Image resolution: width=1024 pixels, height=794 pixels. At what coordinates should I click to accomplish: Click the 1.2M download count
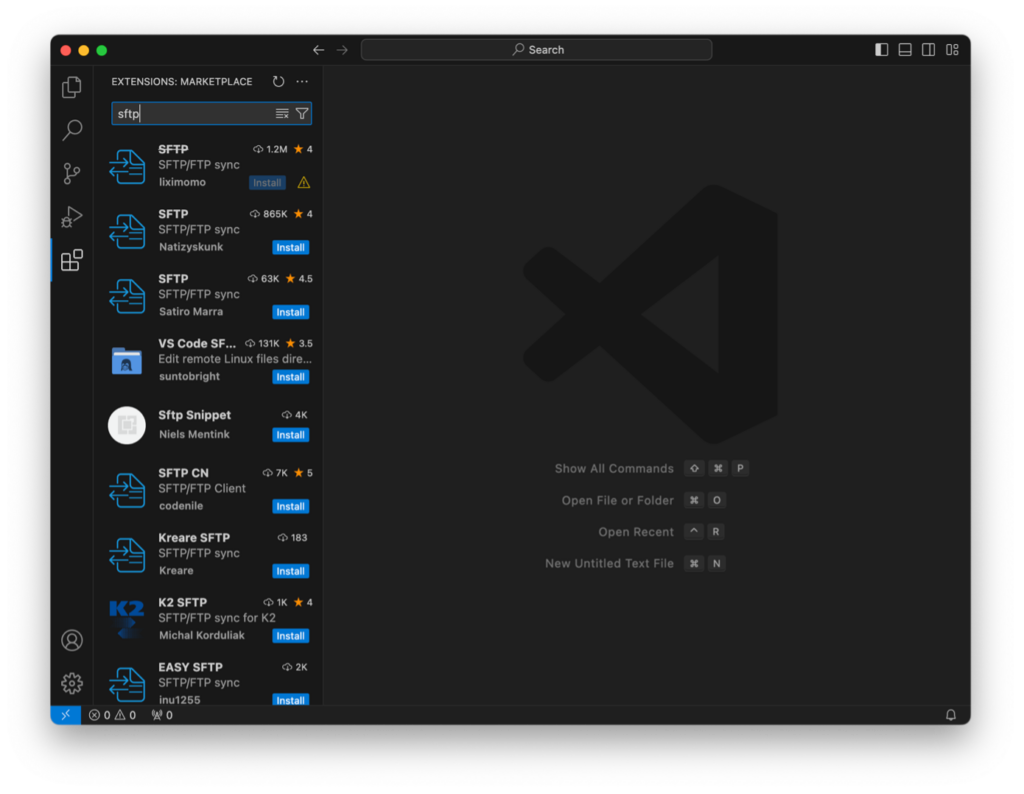(x=270, y=150)
